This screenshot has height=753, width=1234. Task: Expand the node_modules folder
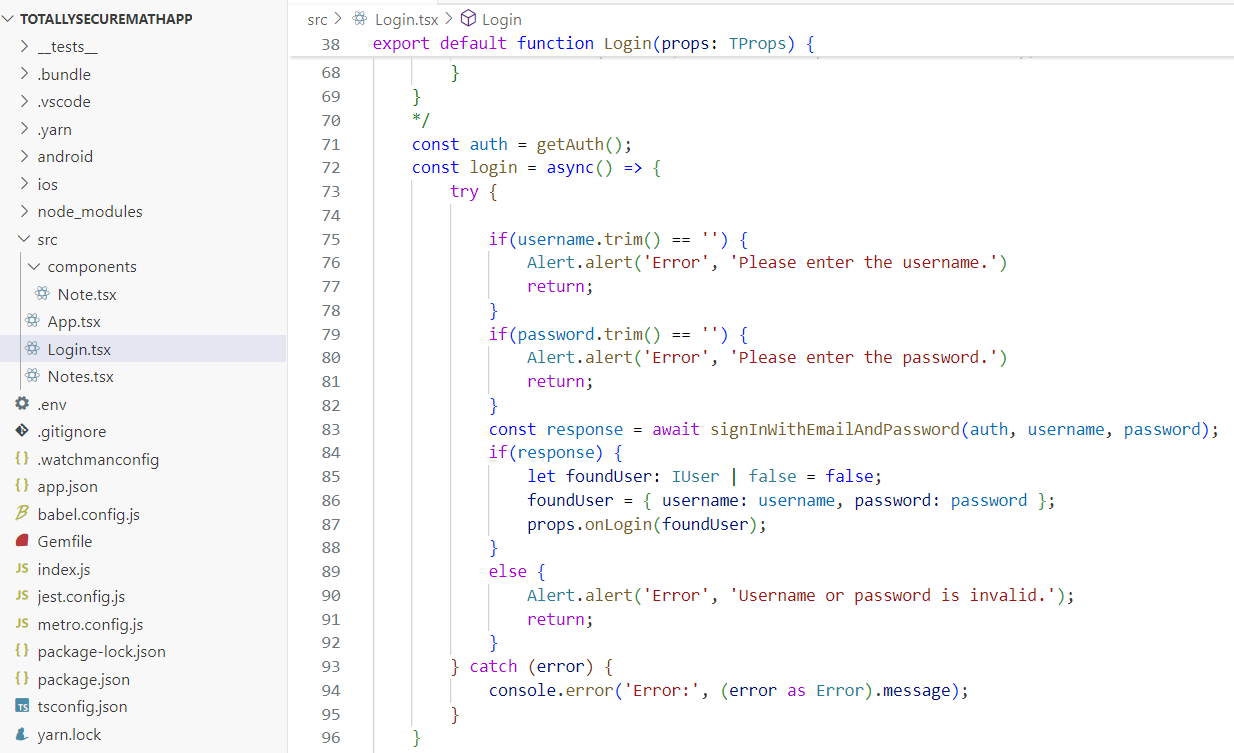pos(25,212)
